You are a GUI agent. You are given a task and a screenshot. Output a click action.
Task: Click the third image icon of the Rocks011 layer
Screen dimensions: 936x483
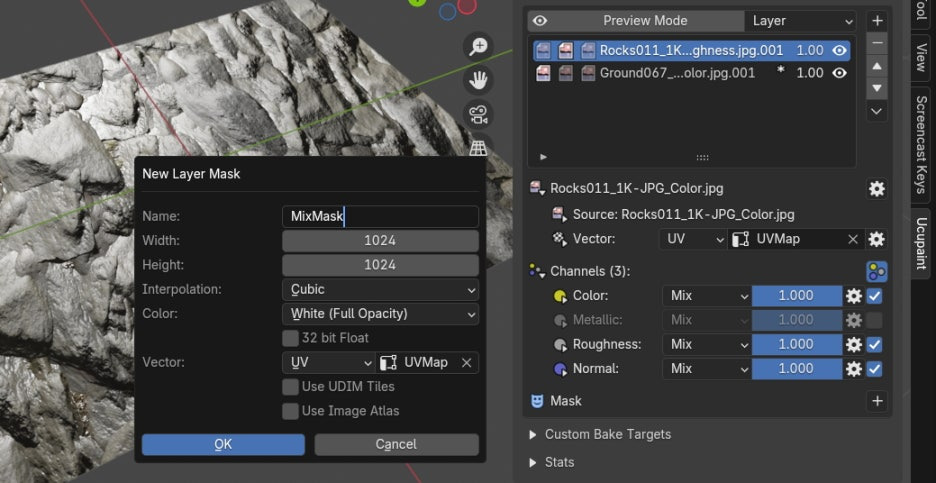(x=589, y=51)
